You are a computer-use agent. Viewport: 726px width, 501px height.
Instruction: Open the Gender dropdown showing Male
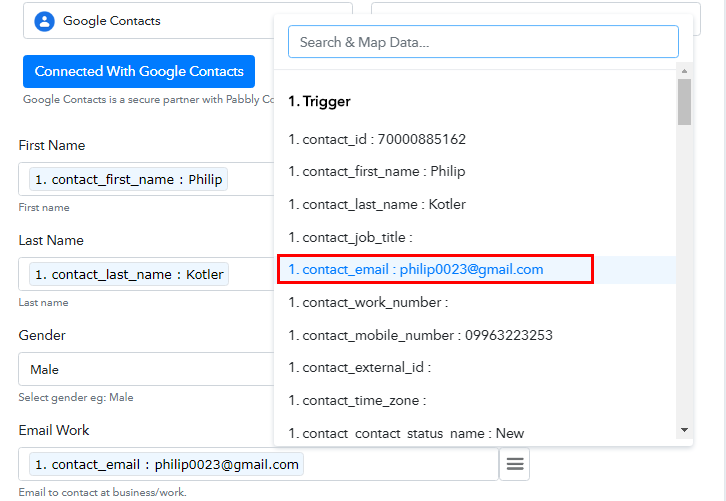(146, 369)
